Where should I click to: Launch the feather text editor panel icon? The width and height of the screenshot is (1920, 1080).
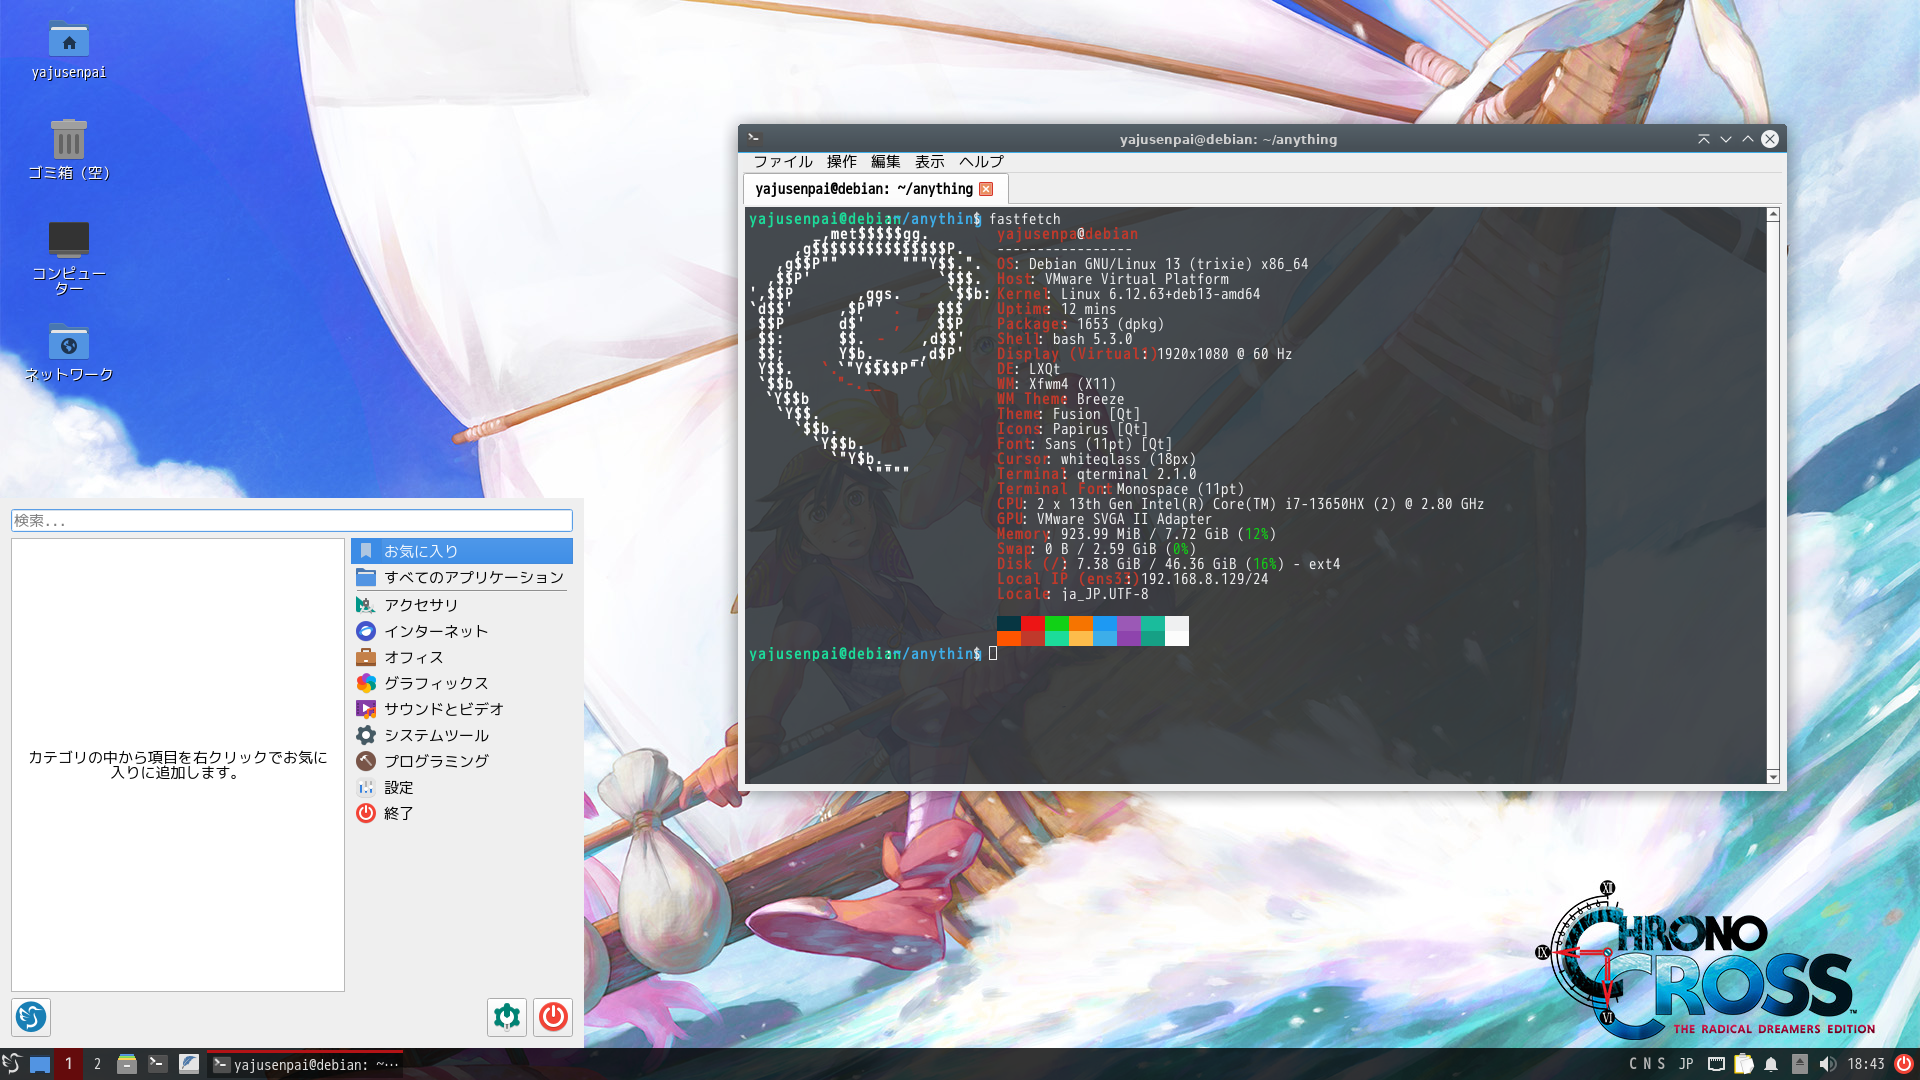click(189, 1064)
